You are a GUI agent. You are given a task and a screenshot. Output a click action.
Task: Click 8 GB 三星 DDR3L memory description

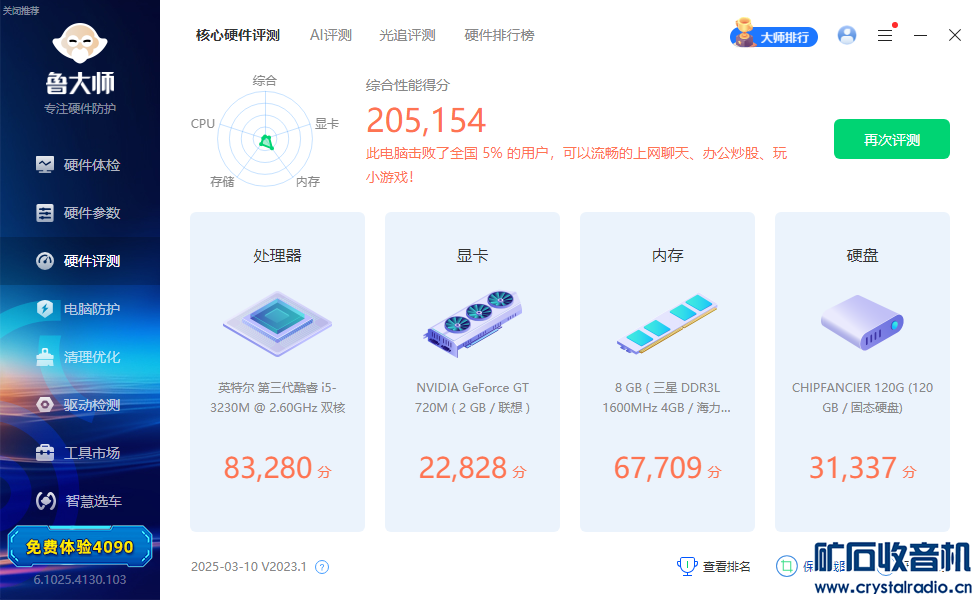click(667, 398)
